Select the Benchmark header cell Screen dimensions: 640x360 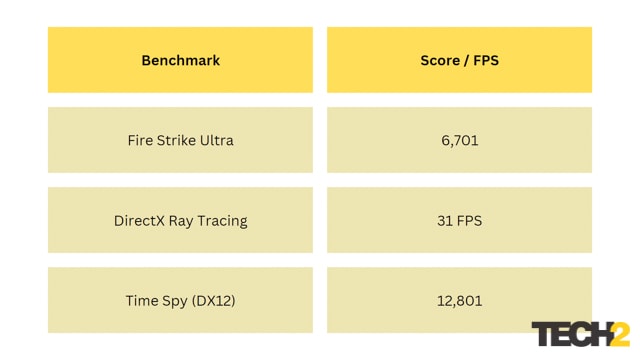180,60
